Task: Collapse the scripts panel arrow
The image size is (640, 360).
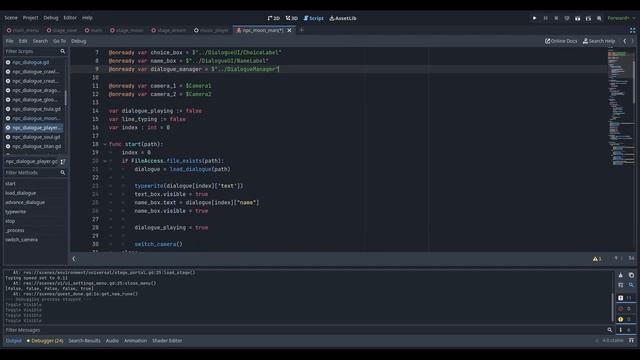Action: point(74,258)
